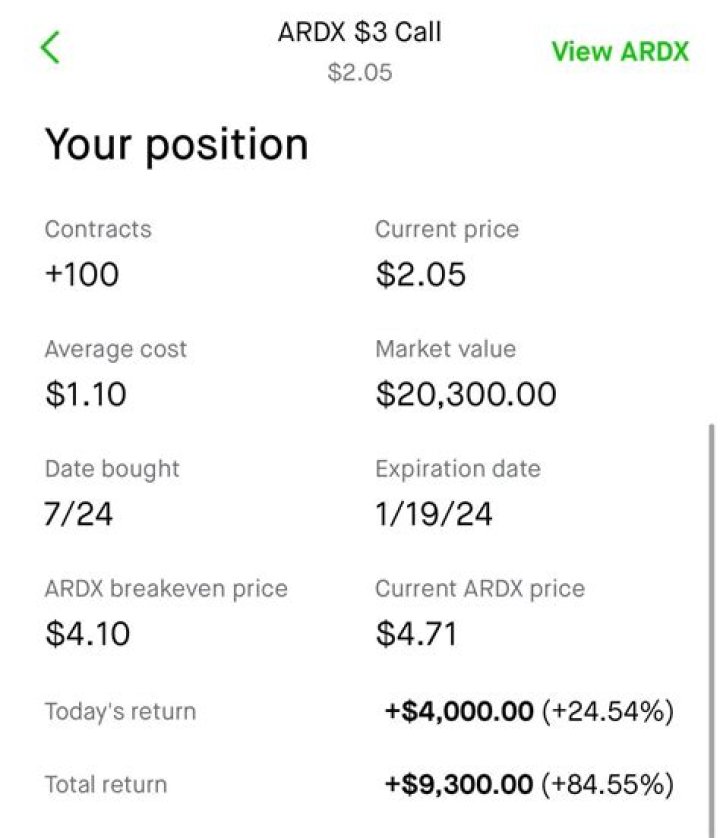Select the 7/24 date bought value
The image size is (720, 838).
coord(79,514)
